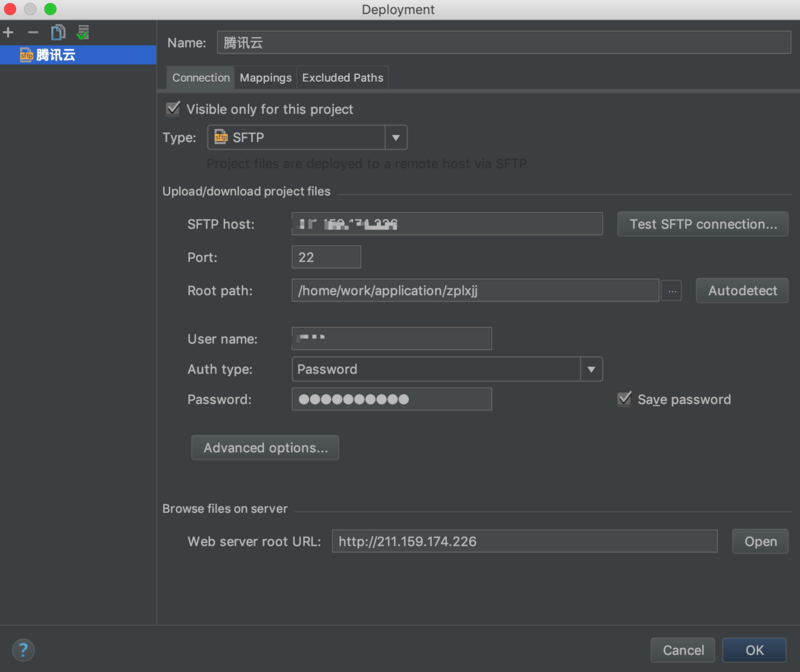800x672 pixels.
Task: Browse root path with ellipsis button
Action: click(x=672, y=291)
